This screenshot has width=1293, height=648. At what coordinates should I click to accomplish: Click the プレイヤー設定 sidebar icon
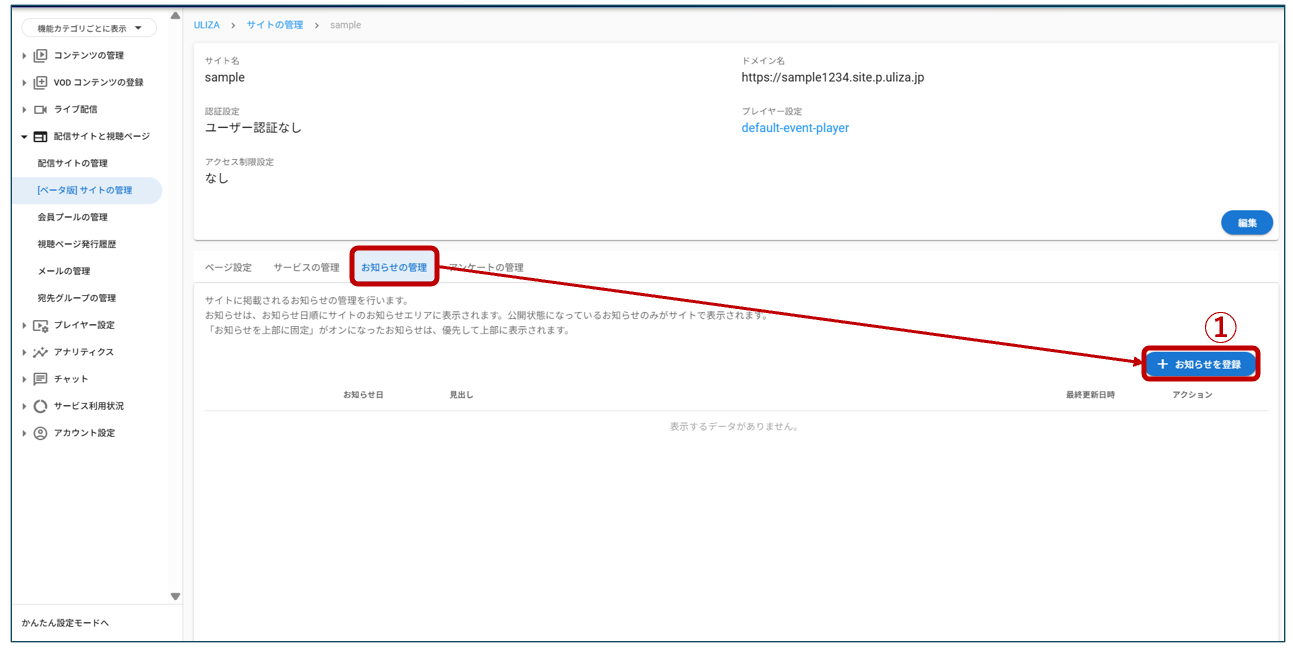(x=41, y=326)
